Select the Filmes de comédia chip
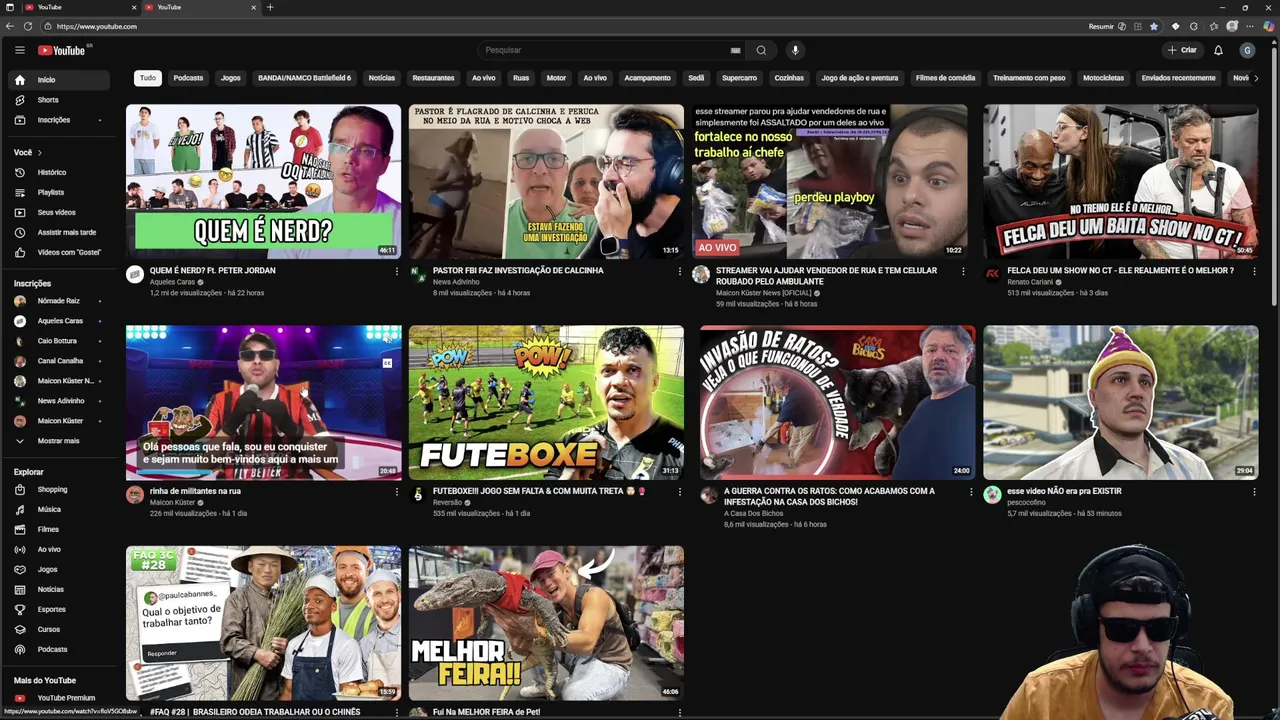 click(x=945, y=78)
